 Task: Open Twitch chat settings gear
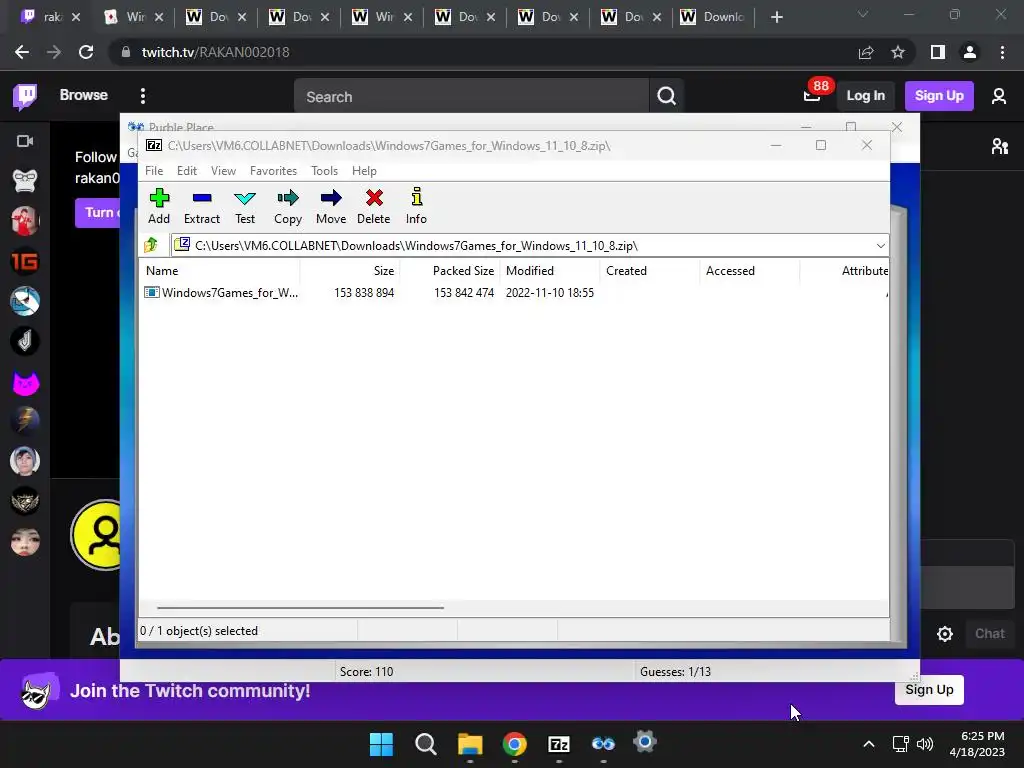[944, 633]
